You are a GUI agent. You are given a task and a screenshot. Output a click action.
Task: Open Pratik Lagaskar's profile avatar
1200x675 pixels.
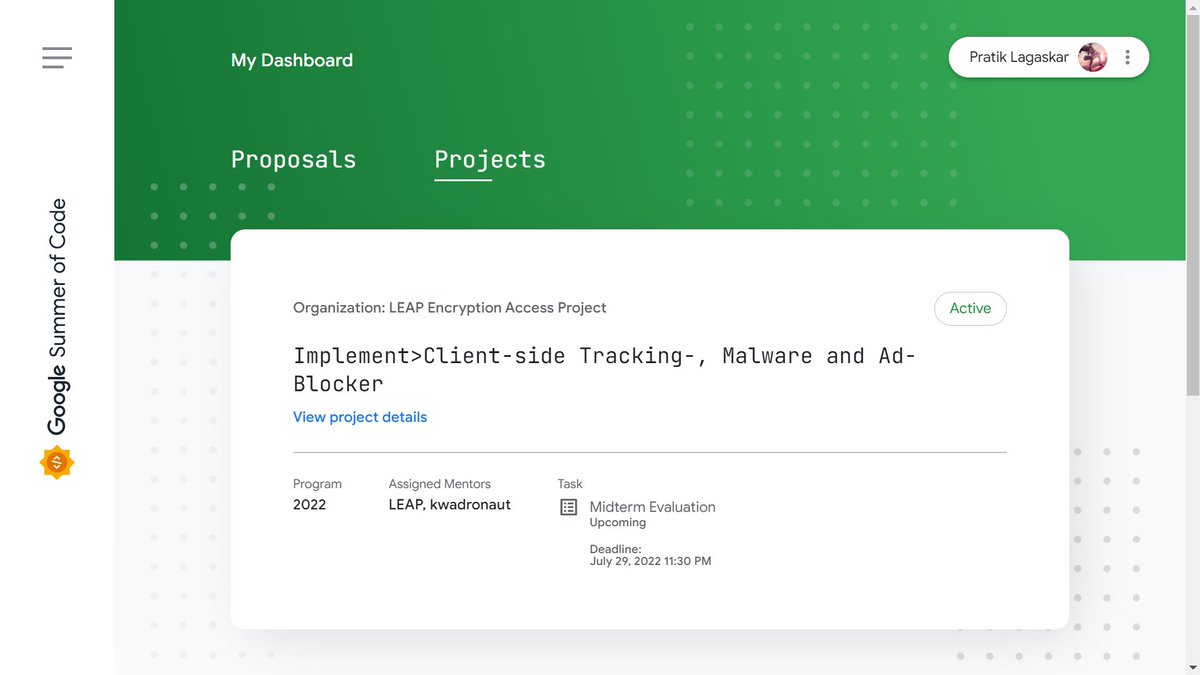(x=1092, y=57)
